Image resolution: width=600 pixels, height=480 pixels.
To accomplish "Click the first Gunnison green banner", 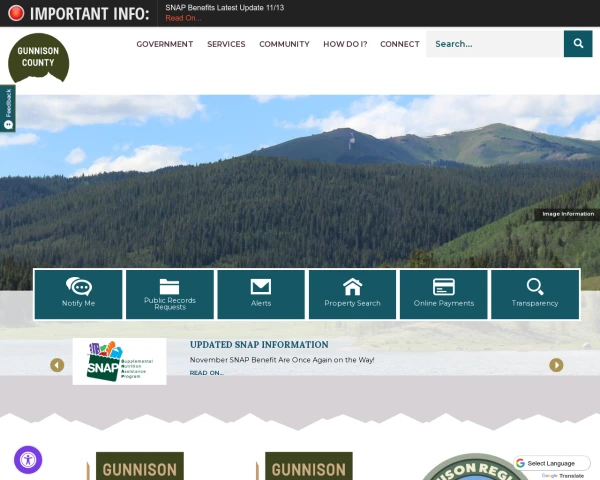I will coord(140,466).
